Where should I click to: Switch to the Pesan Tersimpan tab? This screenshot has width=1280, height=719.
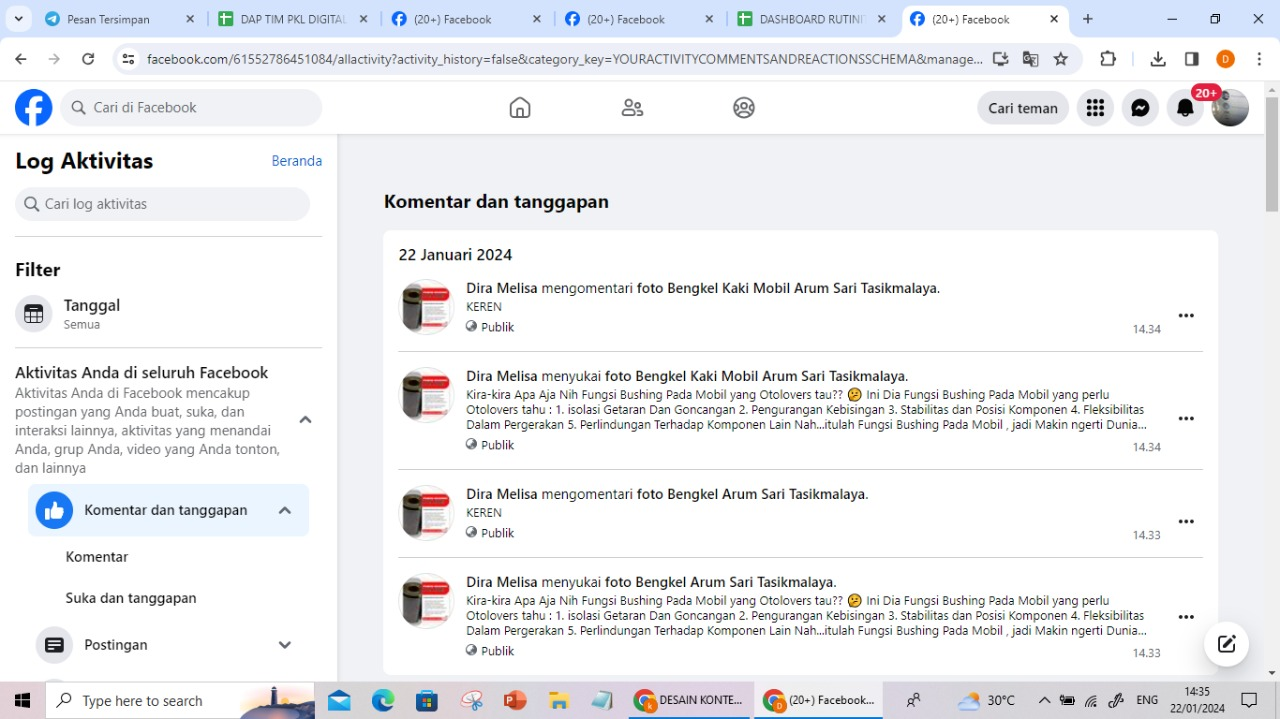point(120,19)
